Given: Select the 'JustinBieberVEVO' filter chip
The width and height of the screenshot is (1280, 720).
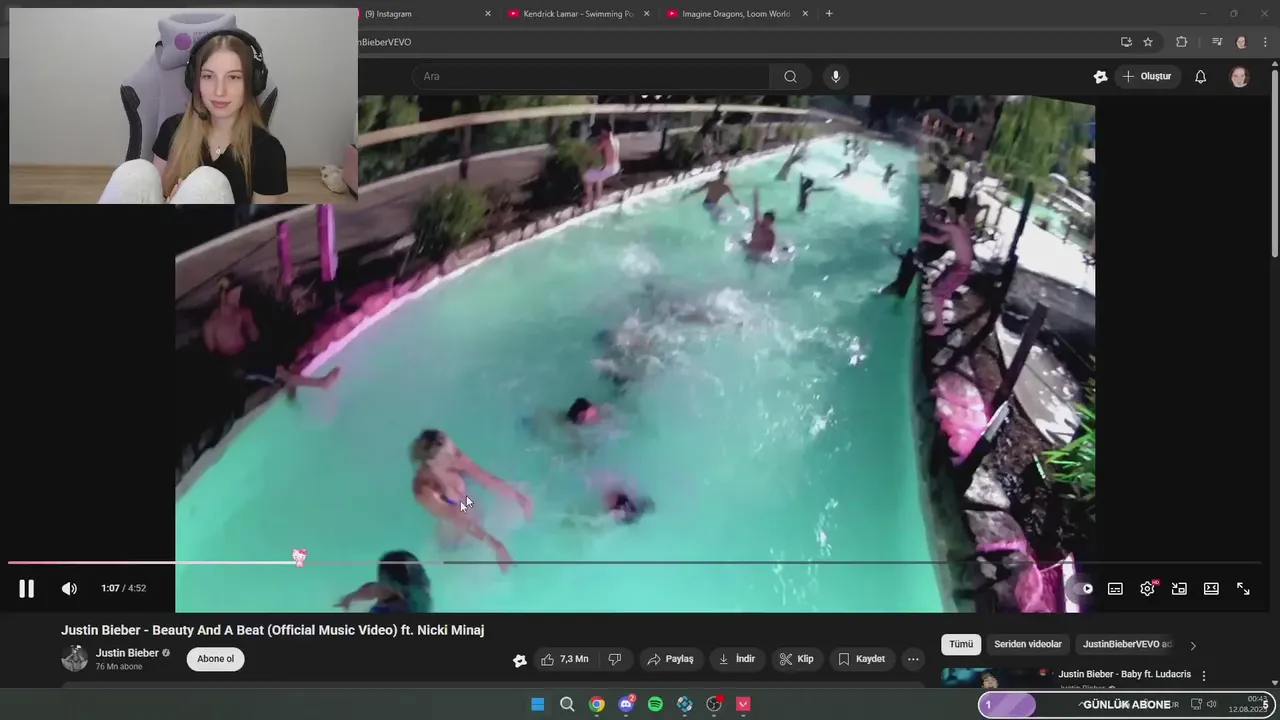Looking at the screenshot, I should (x=1127, y=645).
